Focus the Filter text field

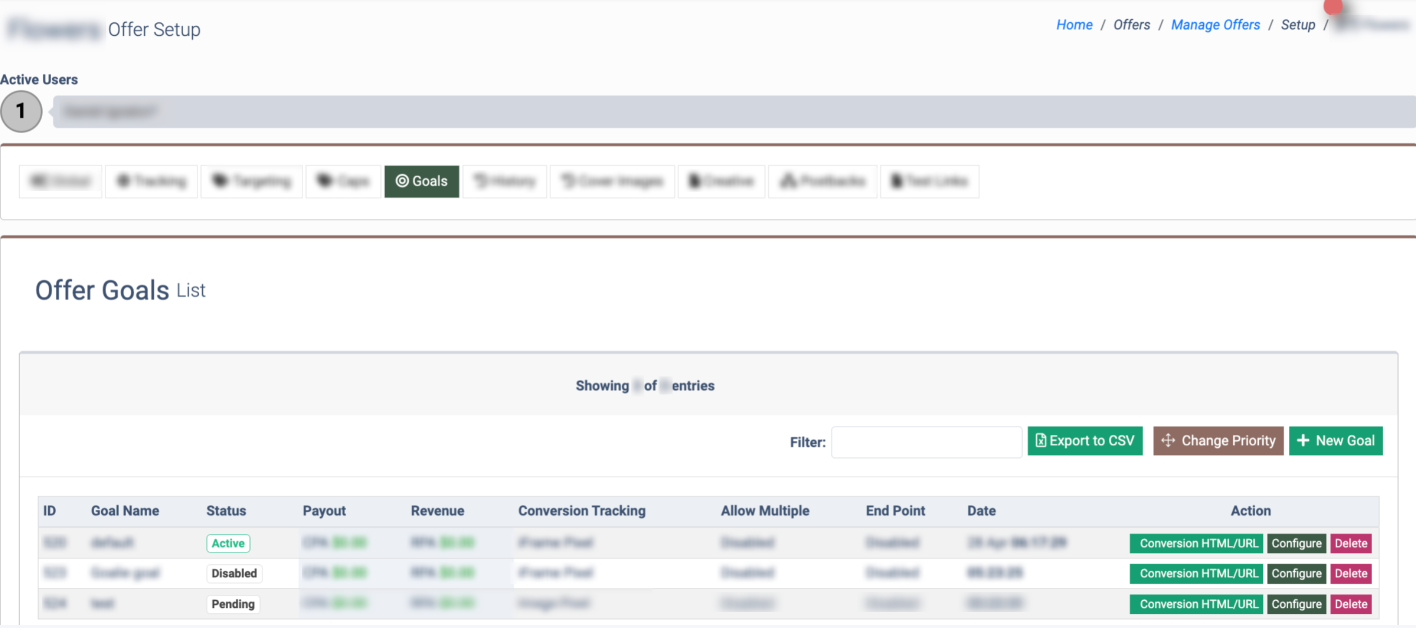tap(926, 441)
